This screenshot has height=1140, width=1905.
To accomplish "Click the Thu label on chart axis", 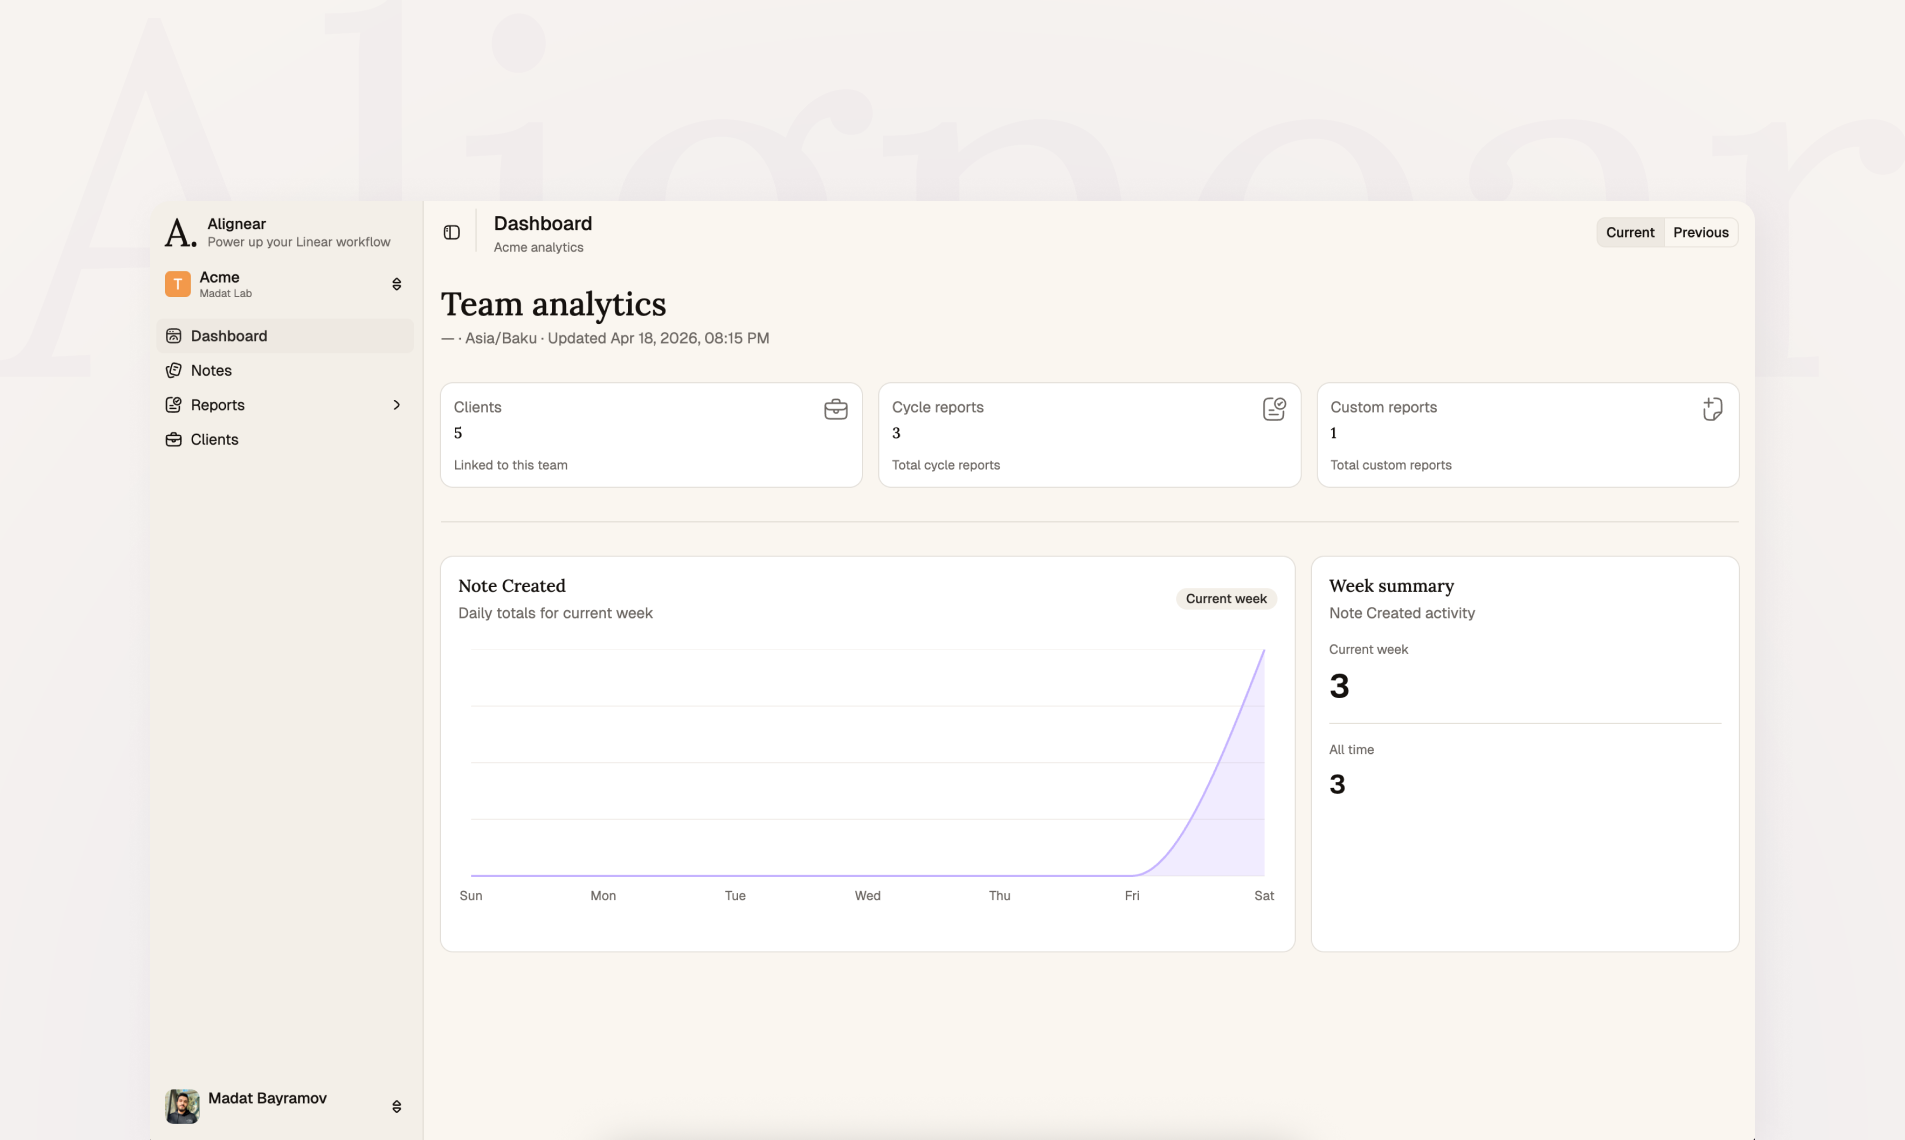I will (x=1000, y=896).
